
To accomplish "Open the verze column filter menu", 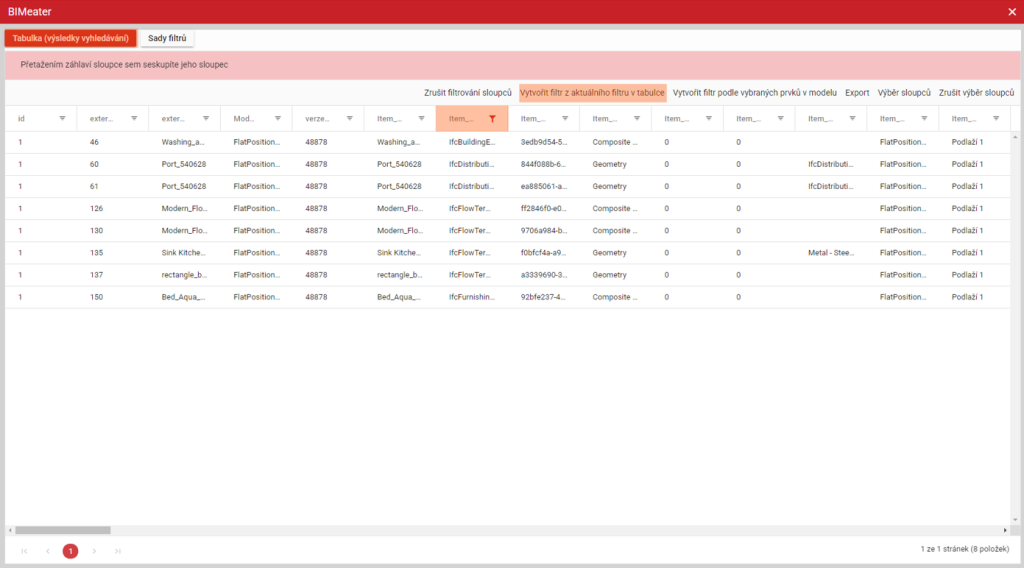I will click(349, 118).
